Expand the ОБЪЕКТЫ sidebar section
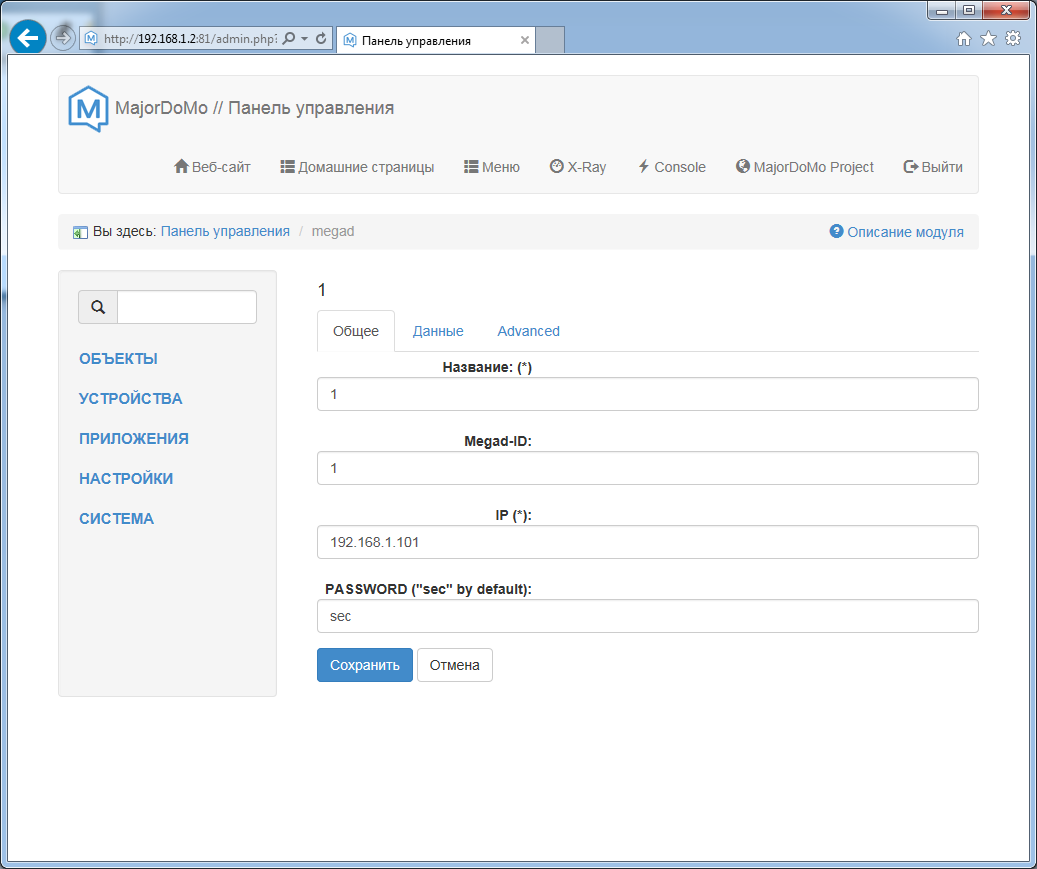 [118, 359]
